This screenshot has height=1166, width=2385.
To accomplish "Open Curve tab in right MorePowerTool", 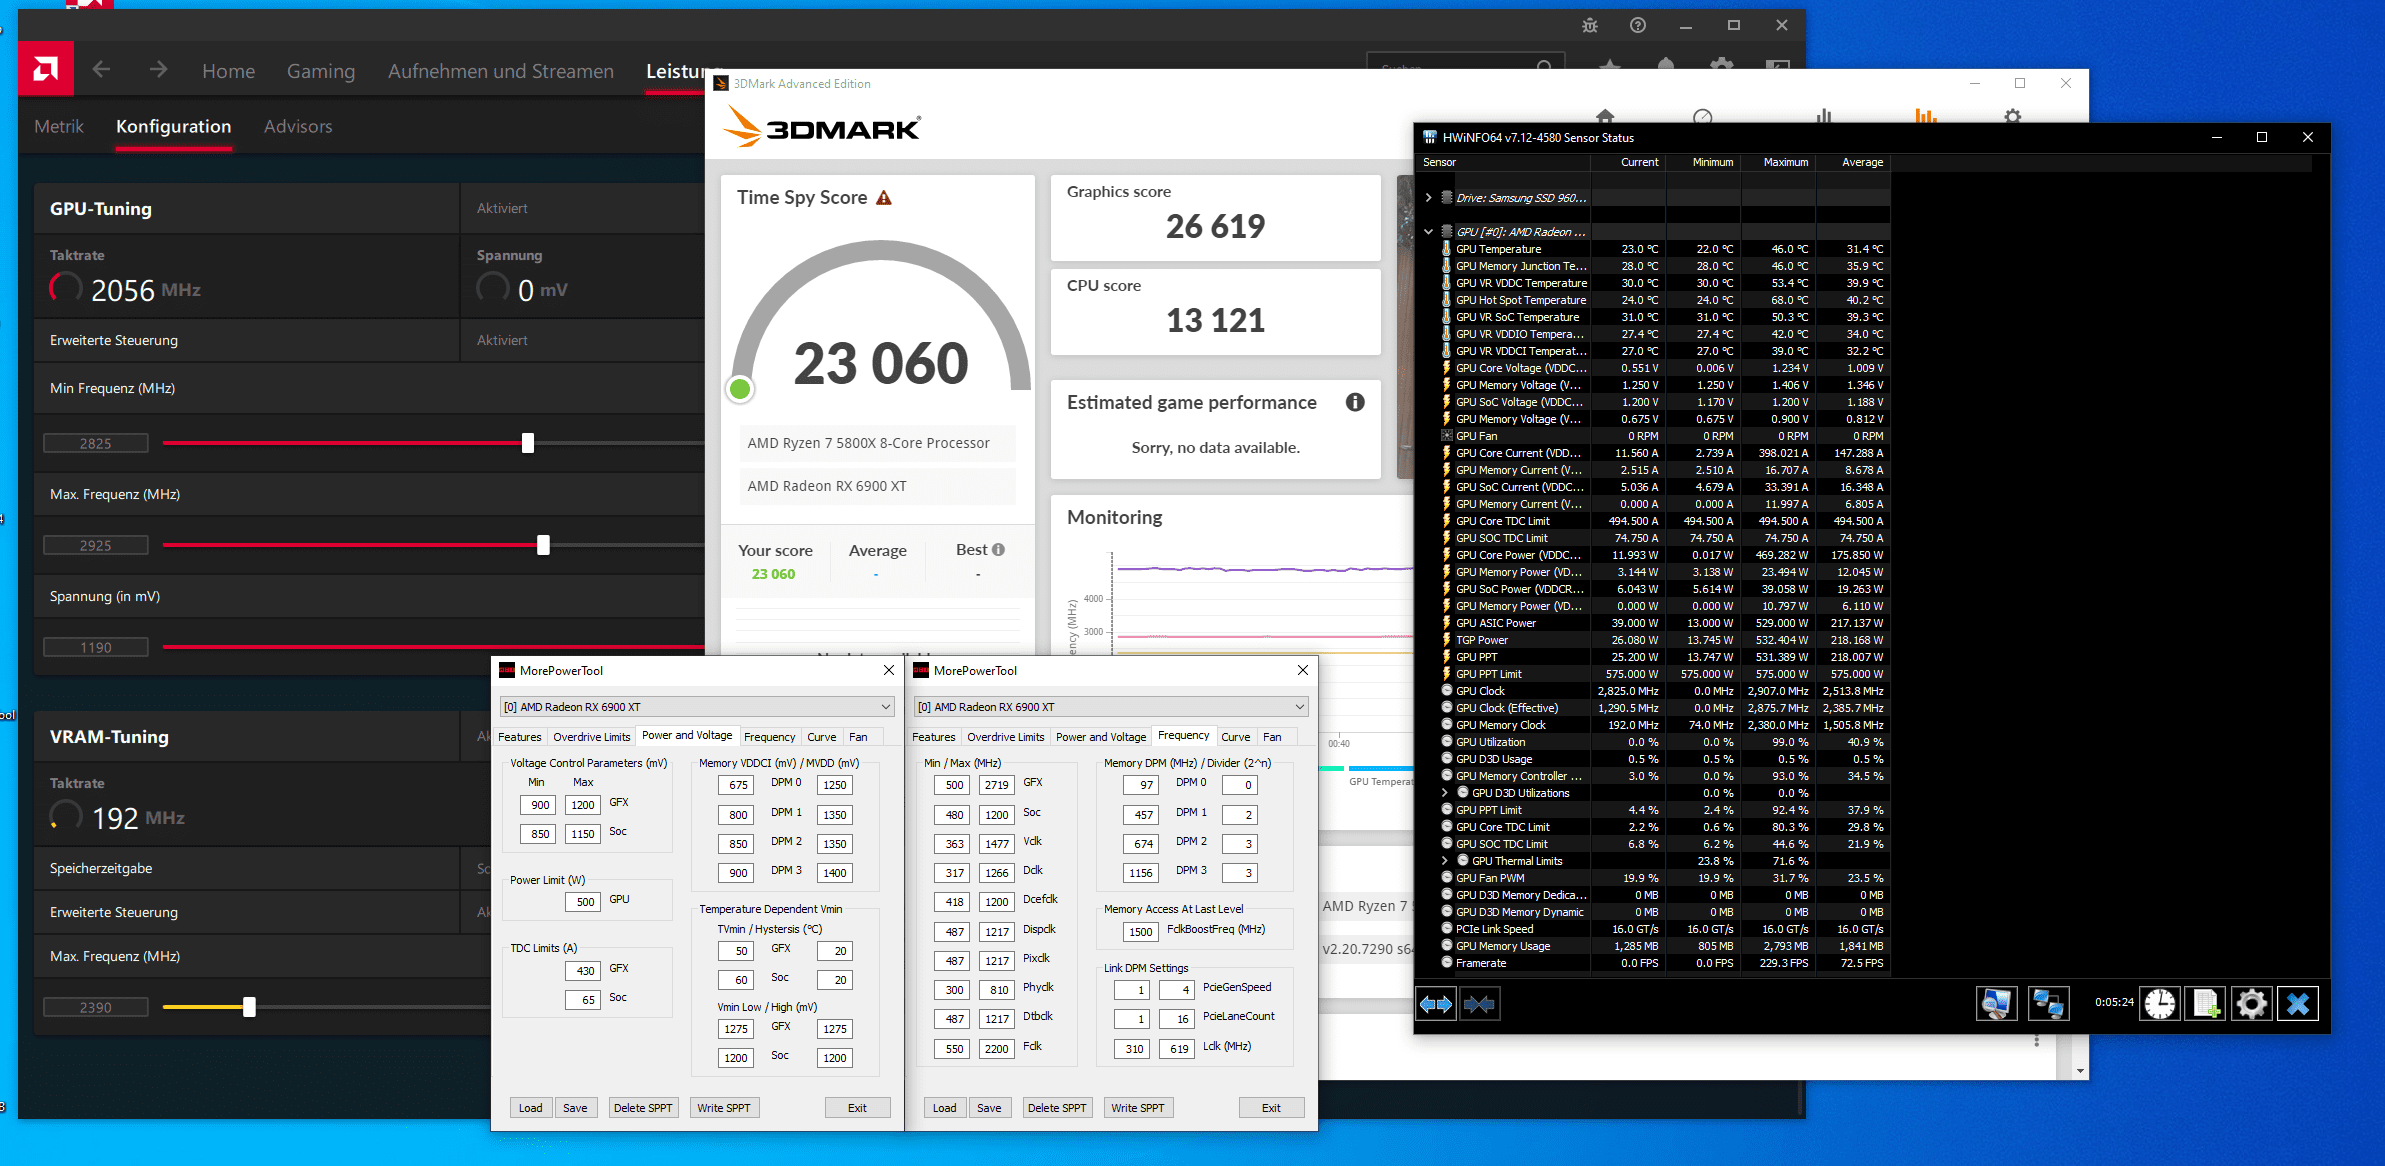I will 1235,737.
